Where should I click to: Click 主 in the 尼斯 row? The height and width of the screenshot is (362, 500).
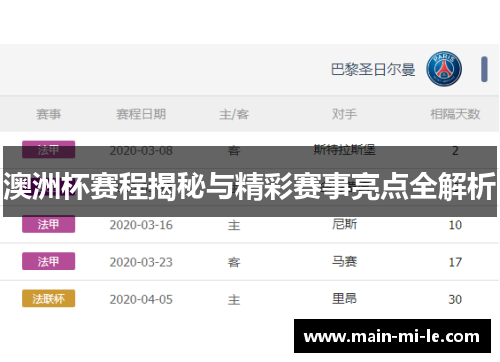234,225
